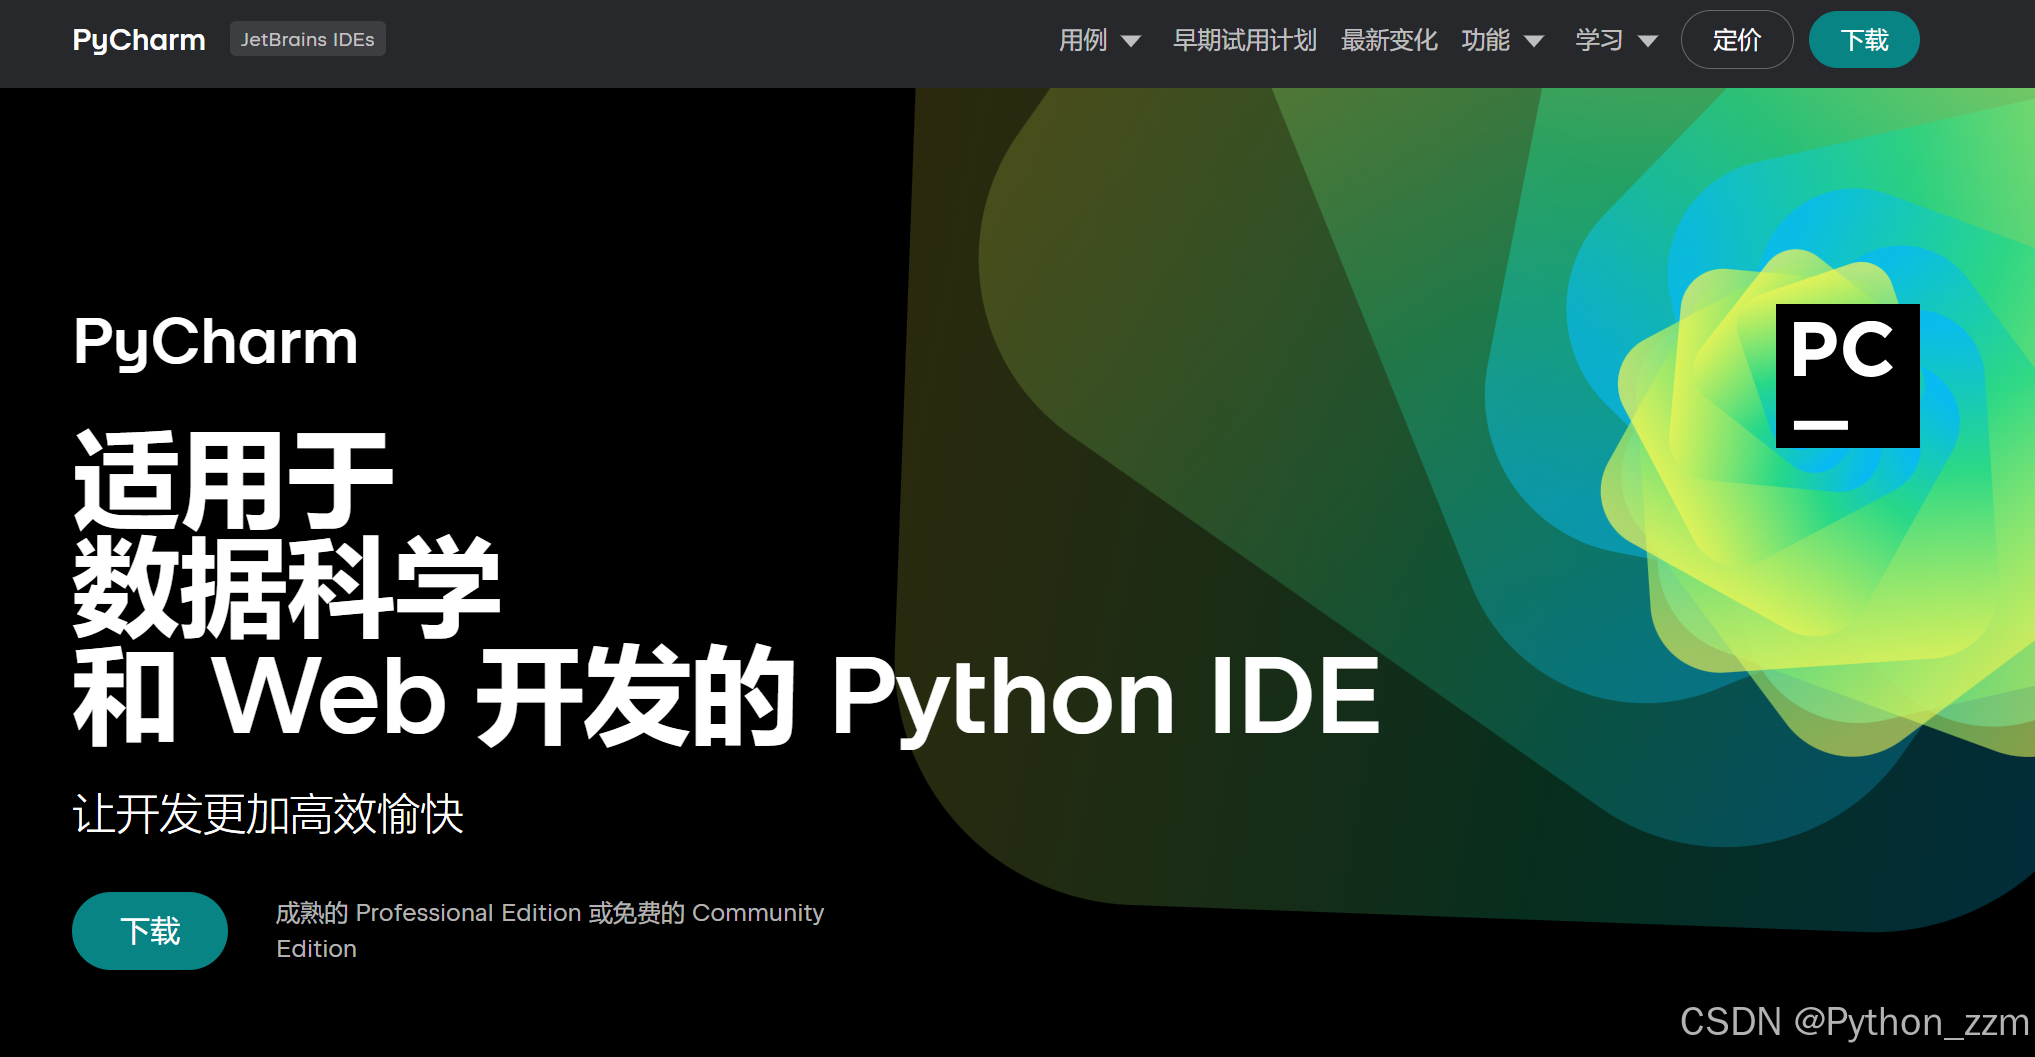The image size is (2035, 1057).
Task: Go to 早期试用计划 page
Action: [1244, 40]
